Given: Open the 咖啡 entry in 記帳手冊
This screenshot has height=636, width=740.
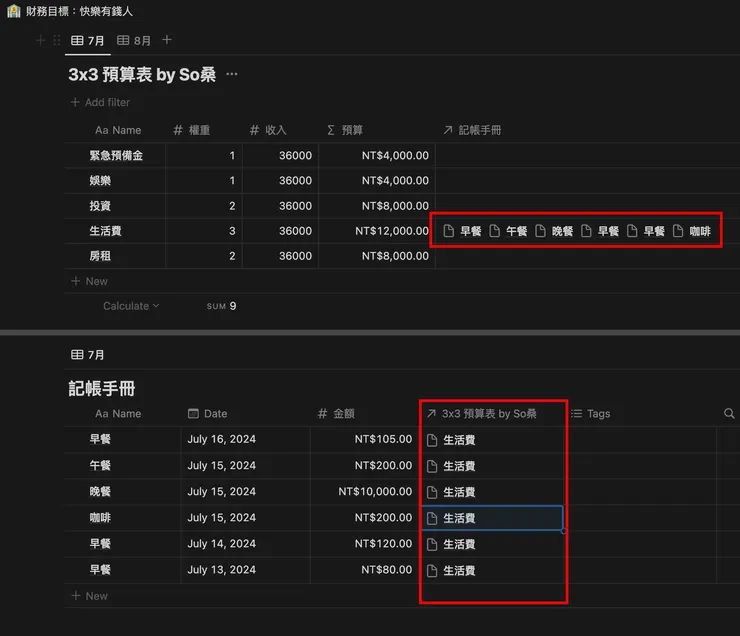Looking at the screenshot, I should click(100, 518).
